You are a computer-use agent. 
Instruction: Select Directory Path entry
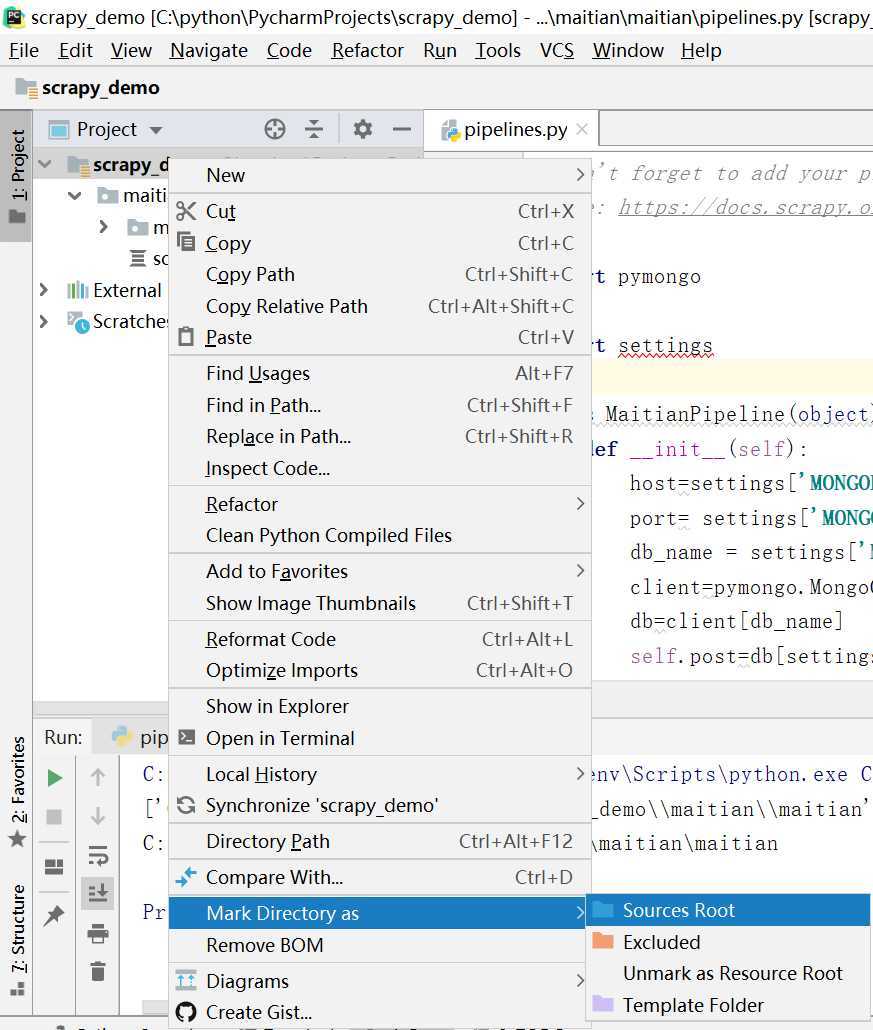tap(380, 841)
